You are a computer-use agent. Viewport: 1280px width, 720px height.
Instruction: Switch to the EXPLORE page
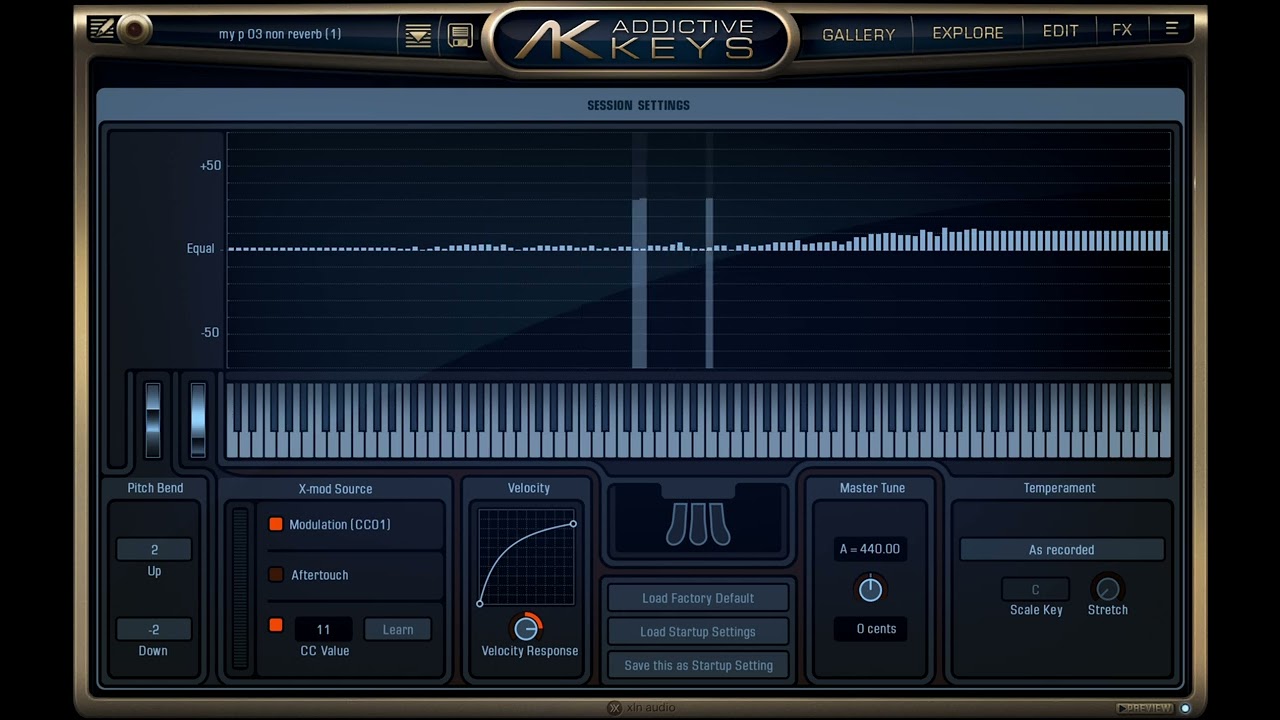click(x=968, y=33)
